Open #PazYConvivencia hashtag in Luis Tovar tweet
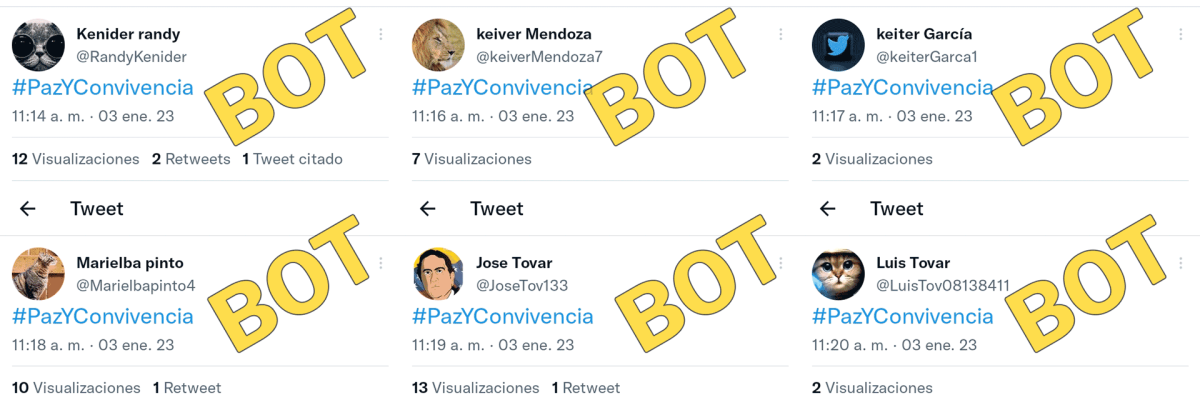1200x405 pixels. 903,317
